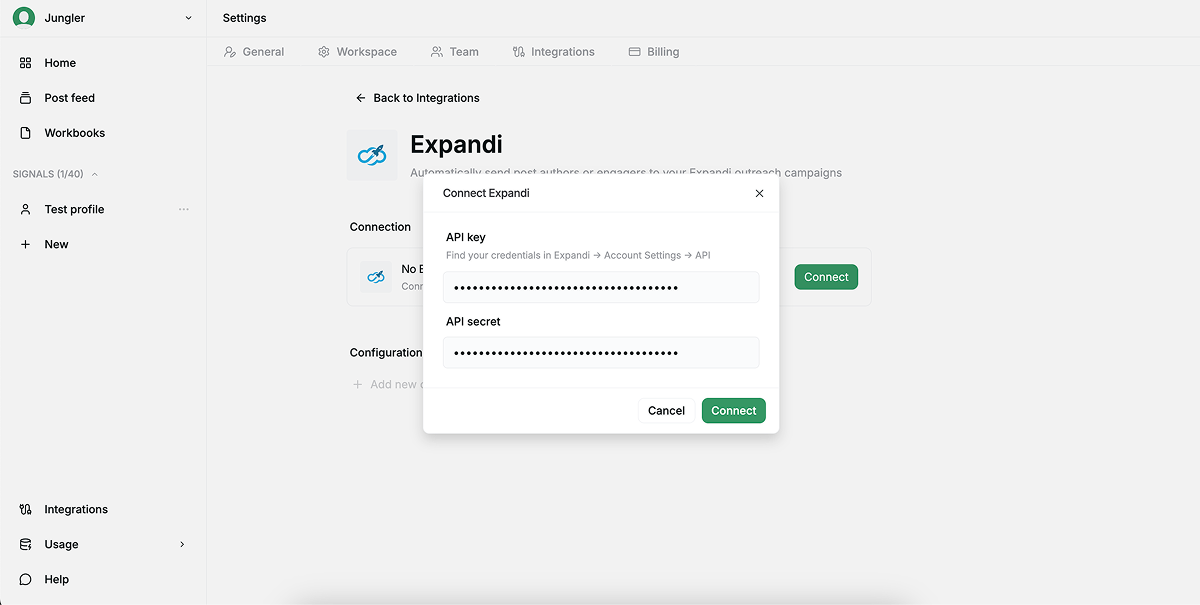The height and width of the screenshot is (605, 1200).
Task: Open Post feed from sidebar
Action: 69,98
